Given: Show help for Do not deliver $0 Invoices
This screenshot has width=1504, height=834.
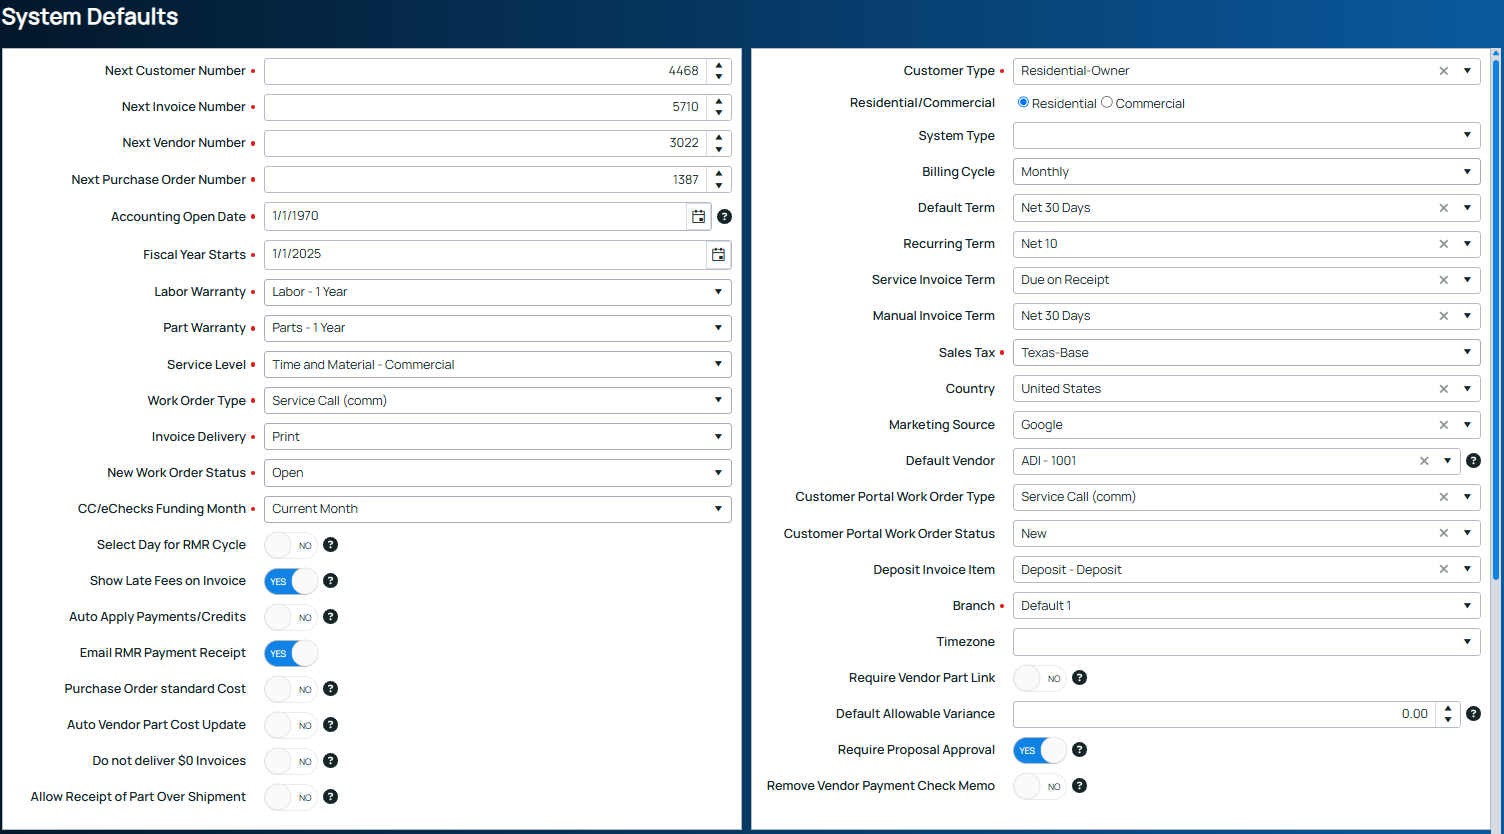Looking at the screenshot, I should pyautogui.click(x=330, y=761).
